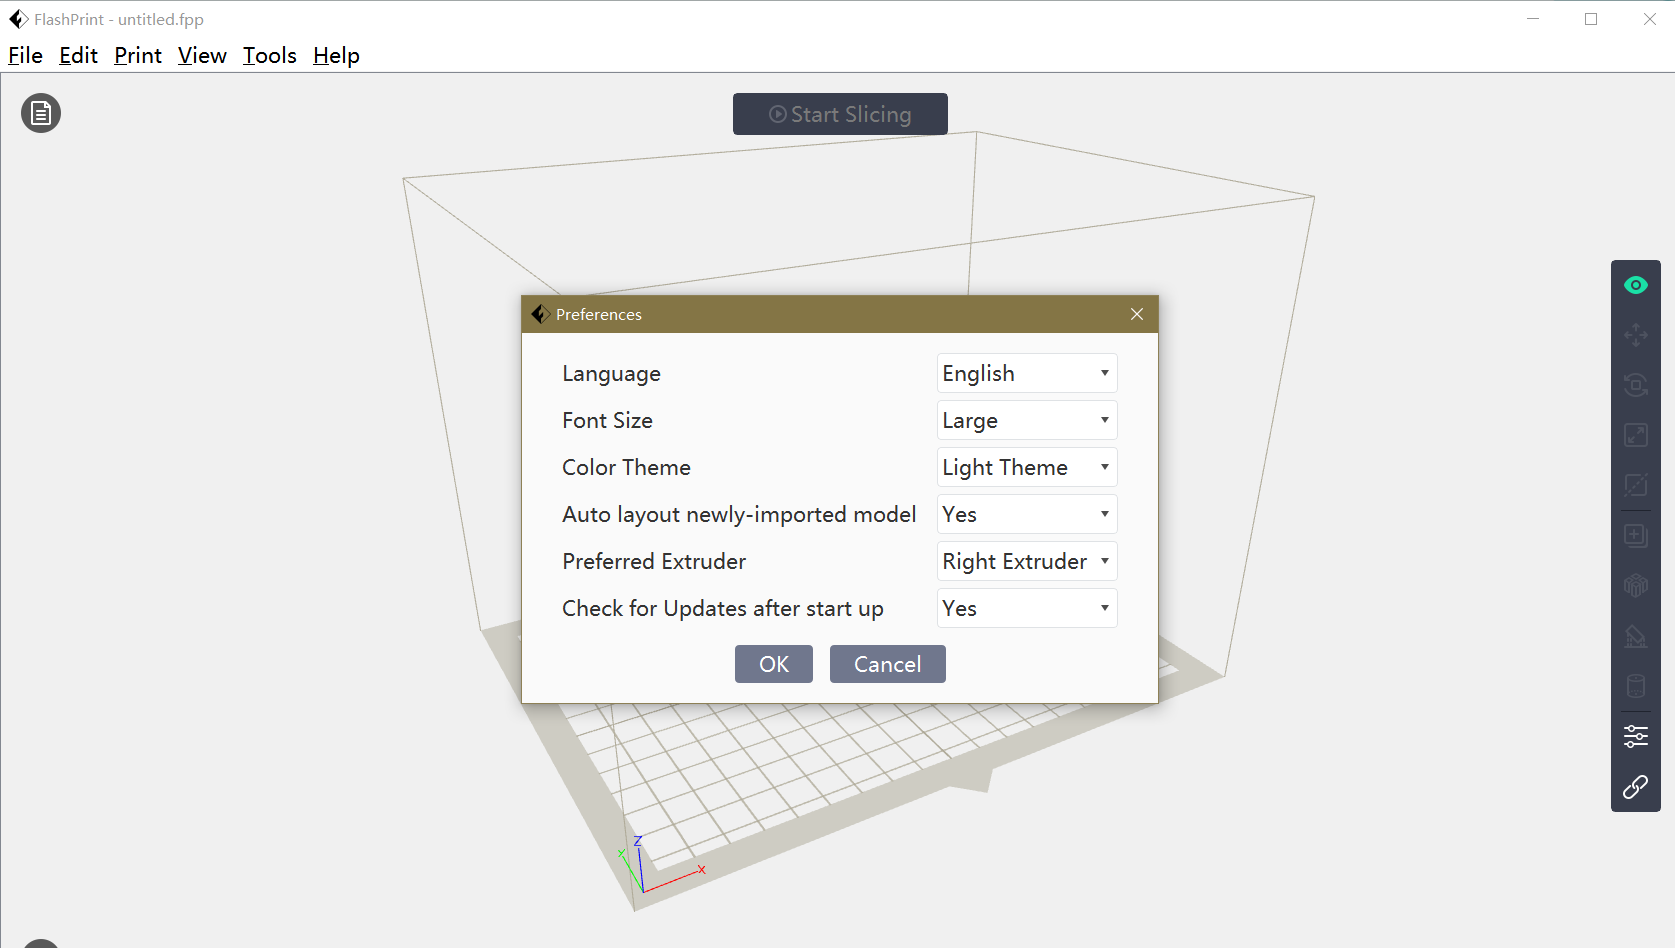Screen dimensions: 1675x948
Task: Open the Edit menu
Action: (x=78, y=55)
